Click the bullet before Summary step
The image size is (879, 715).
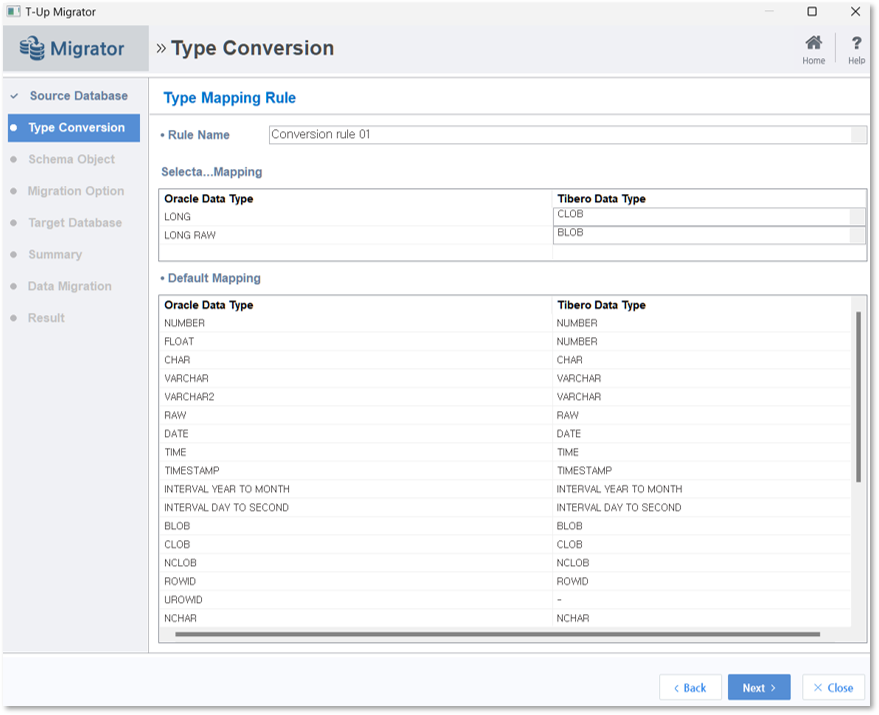coord(14,255)
